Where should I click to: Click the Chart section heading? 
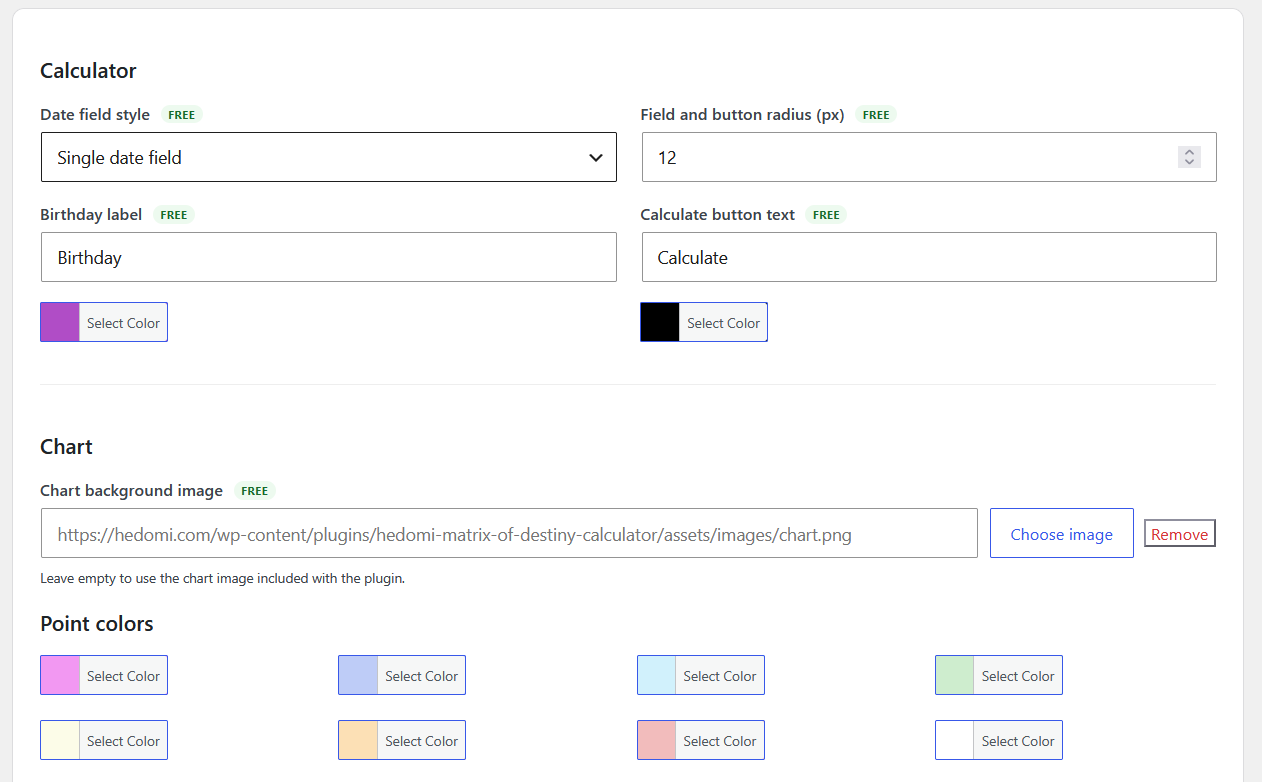point(66,447)
